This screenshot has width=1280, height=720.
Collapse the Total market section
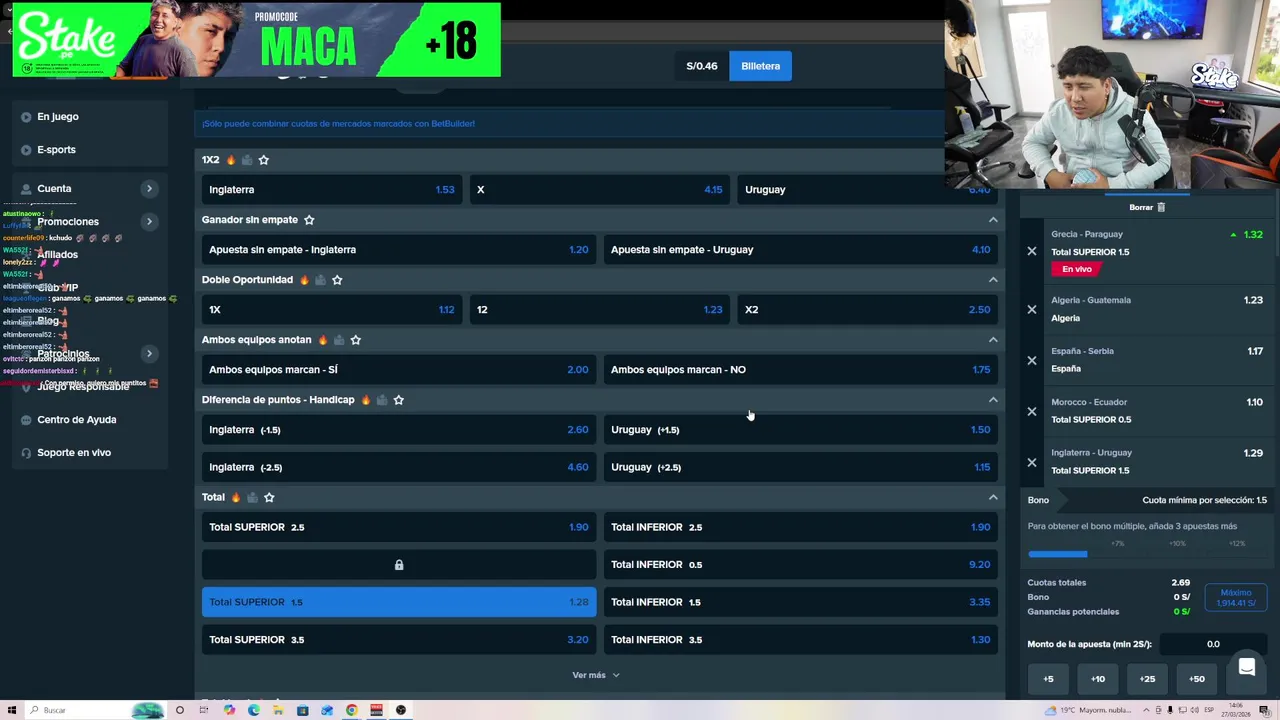[993, 497]
